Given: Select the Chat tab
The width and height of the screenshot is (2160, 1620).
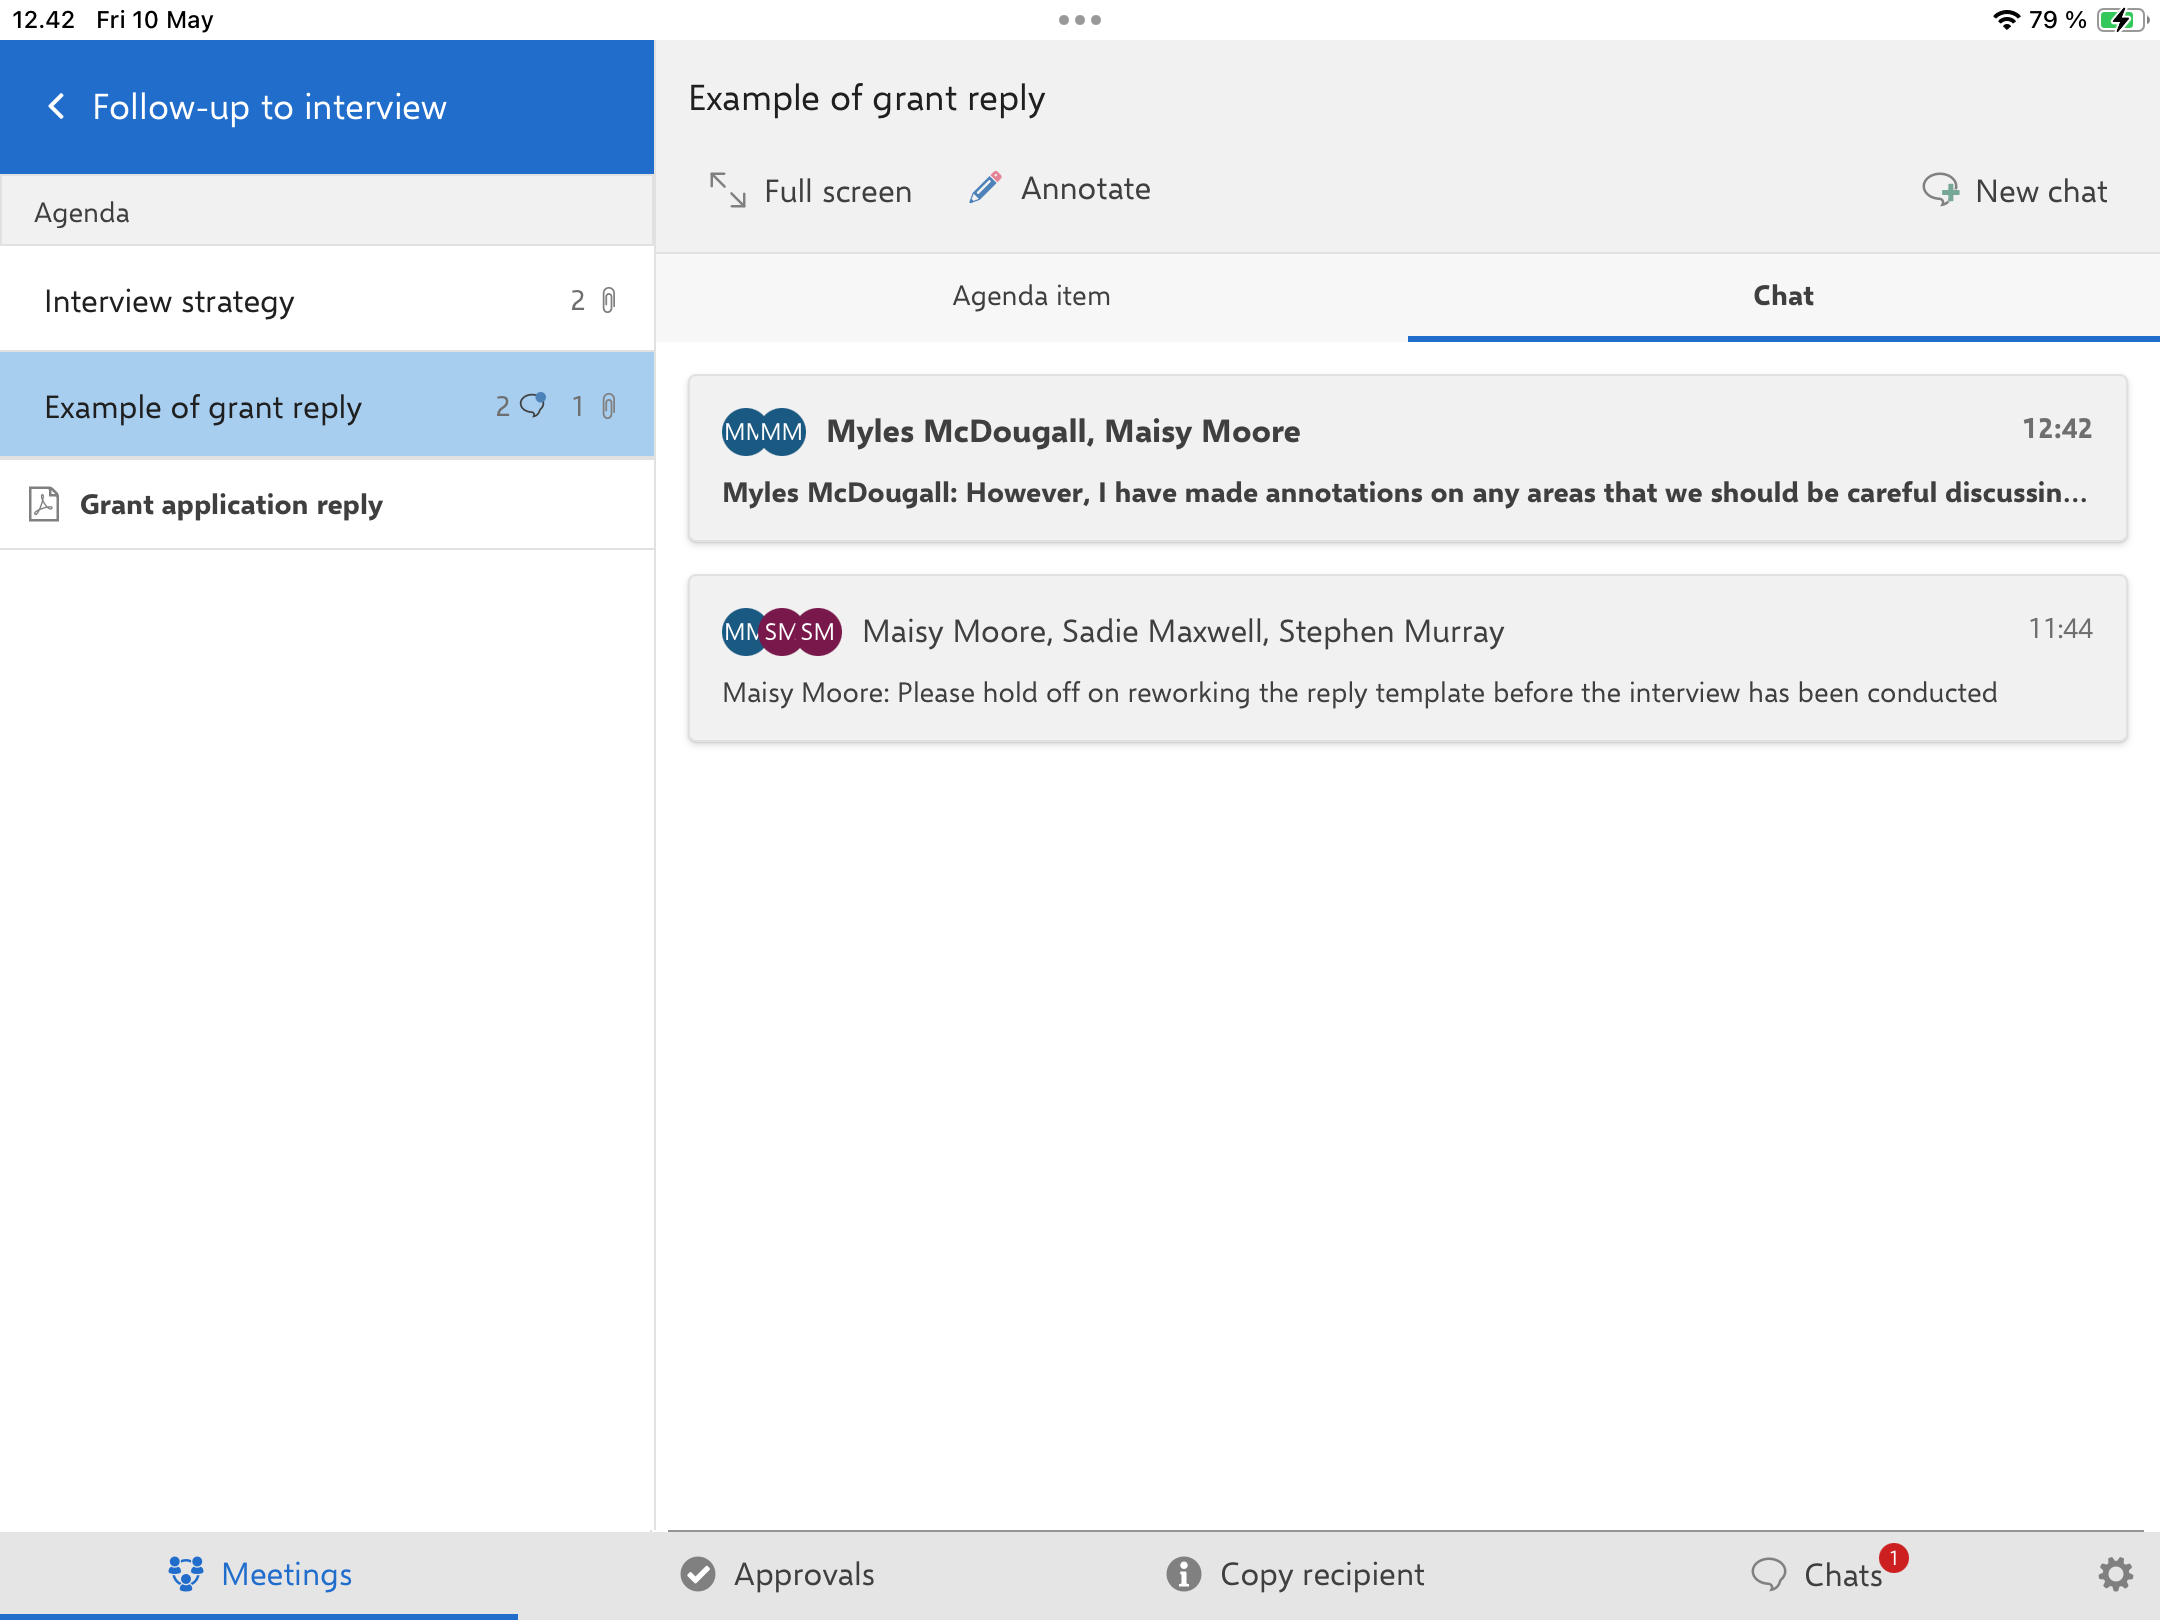Looking at the screenshot, I should [1783, 296].
